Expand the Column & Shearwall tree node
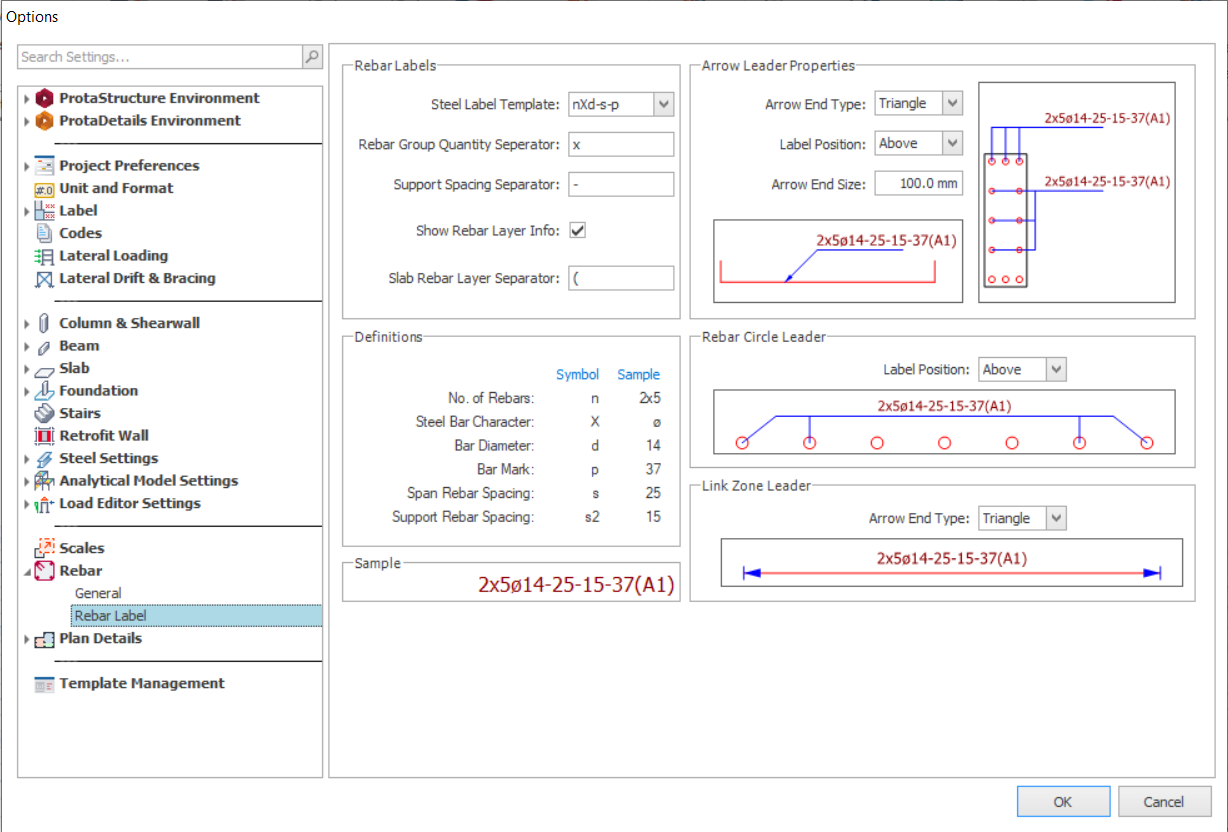This screenshot has height=832, width=1228. (26, 323)
